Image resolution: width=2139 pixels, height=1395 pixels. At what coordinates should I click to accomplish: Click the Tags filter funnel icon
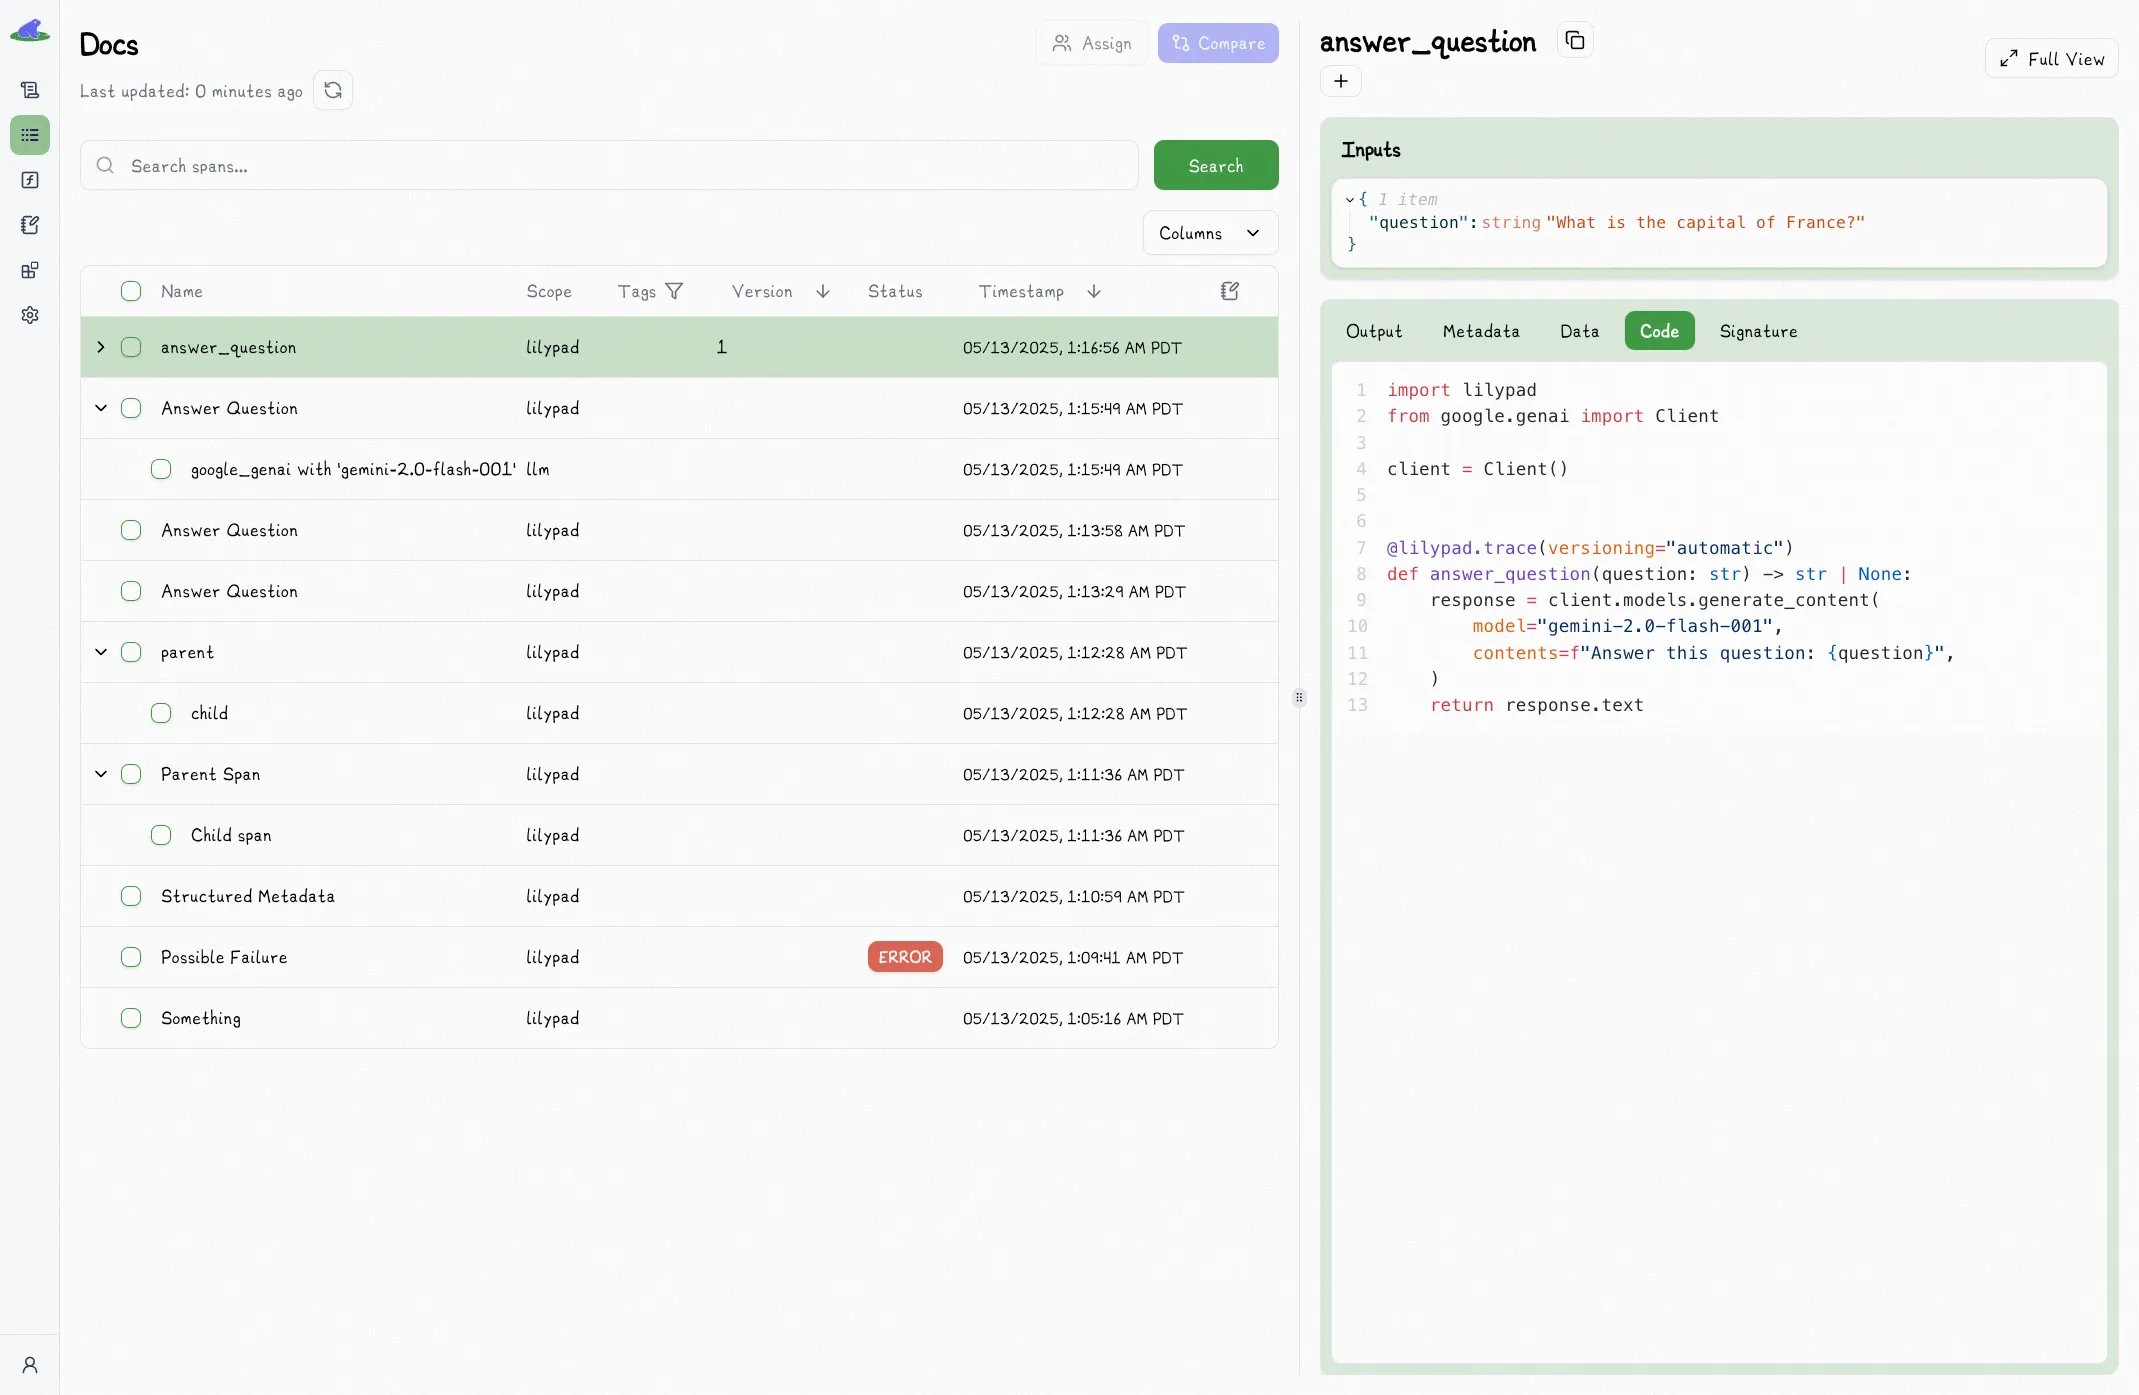pyautogui.click(x=674, y=291)
